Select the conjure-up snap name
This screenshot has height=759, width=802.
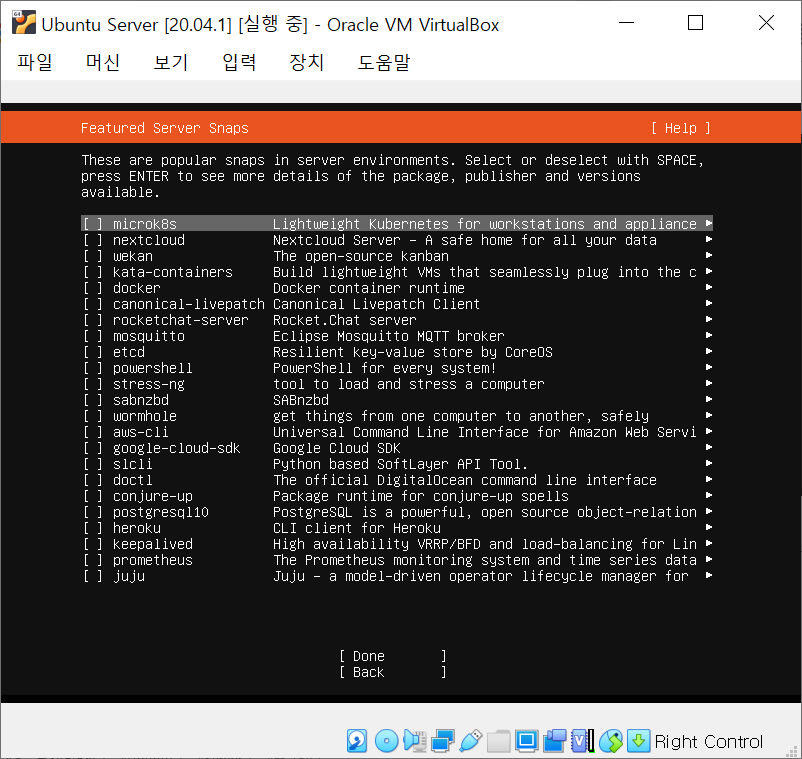pyautogui.click(x=152, y=496)
